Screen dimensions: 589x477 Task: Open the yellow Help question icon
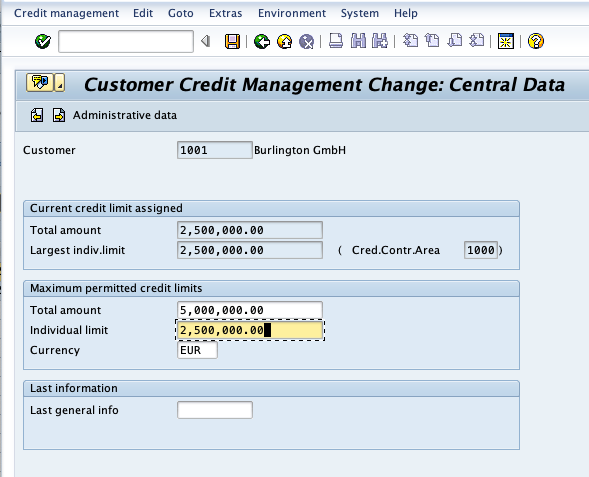click(x=536, y=41)
